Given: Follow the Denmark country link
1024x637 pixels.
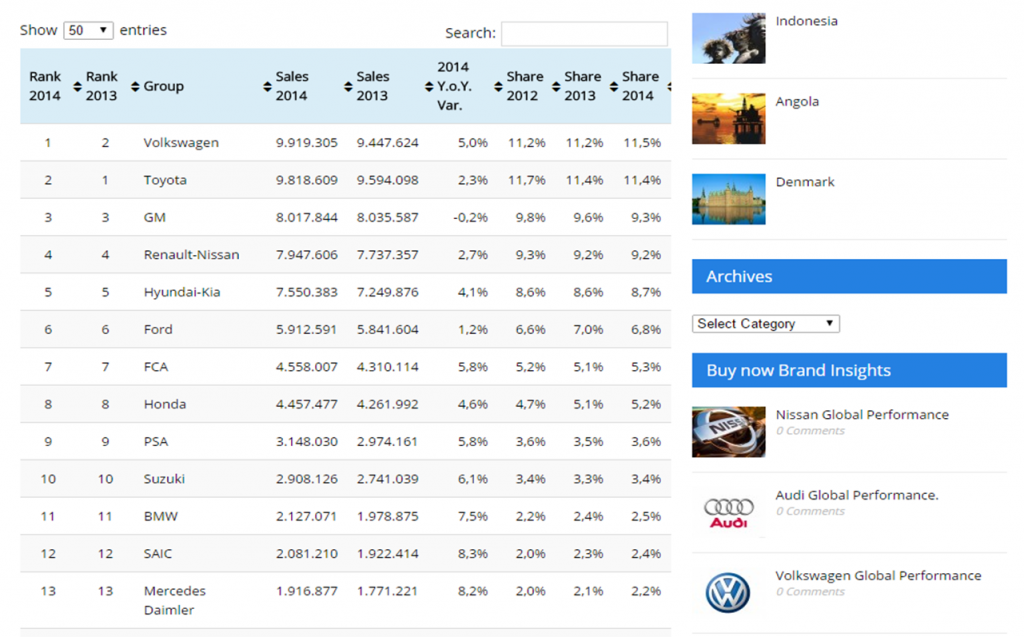Looking at the screenshot, I should tap(805, 182).
